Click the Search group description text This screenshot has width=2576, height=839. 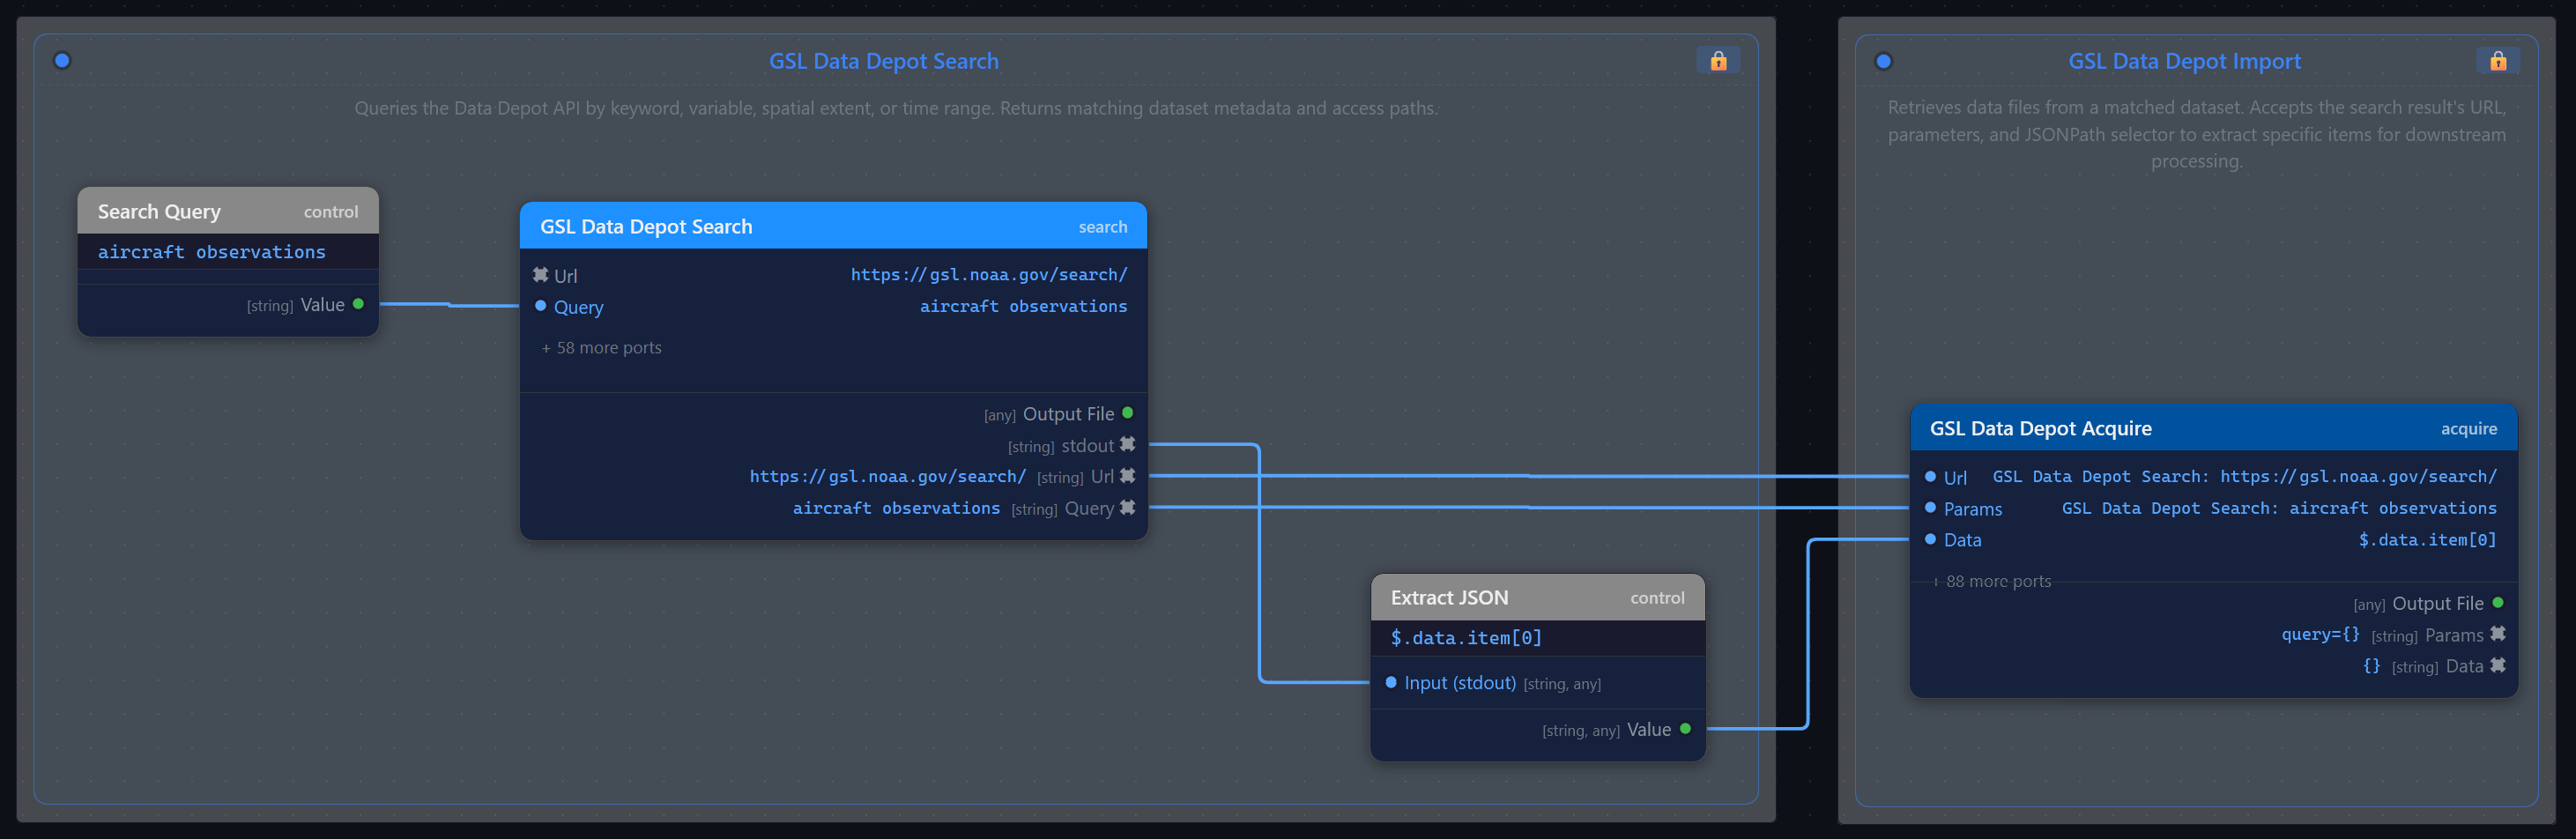pyautogui.click(x=896, y=108)
